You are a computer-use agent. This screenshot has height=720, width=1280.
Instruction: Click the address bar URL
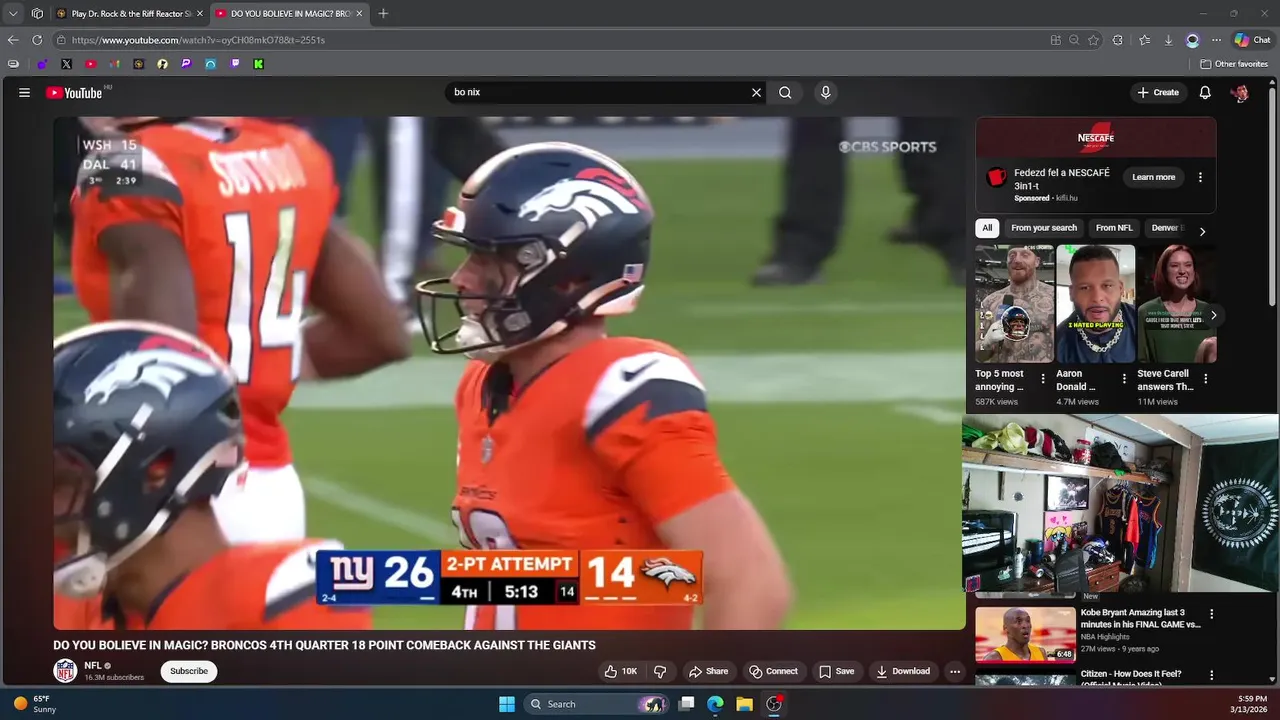[x=198, y=40]
